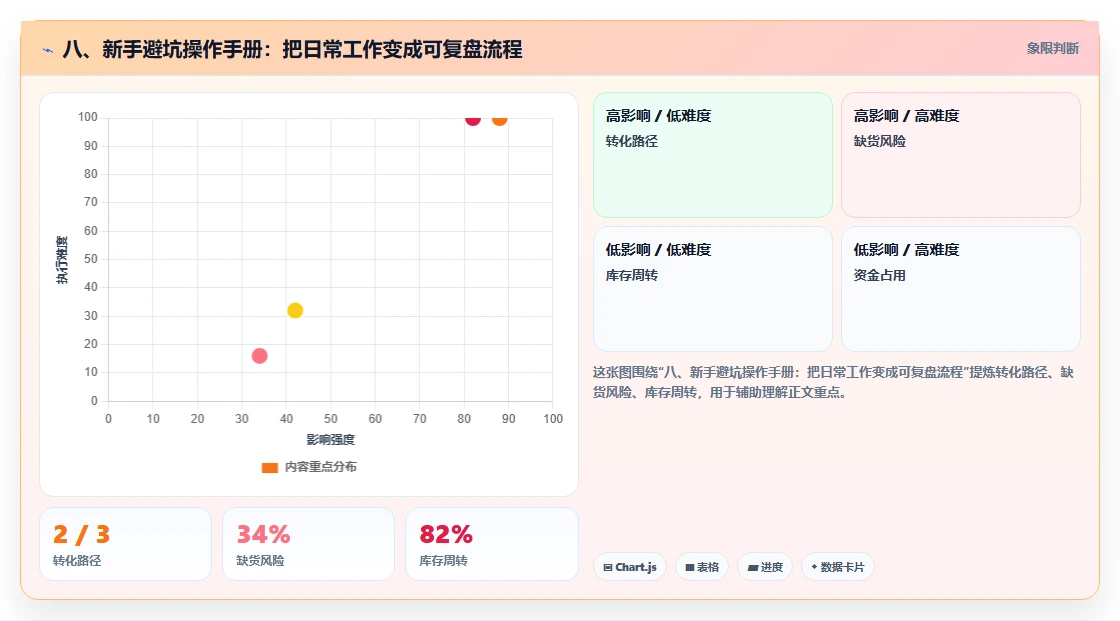Click the section title 八、新手避坑操作手册

coord(292,49)
